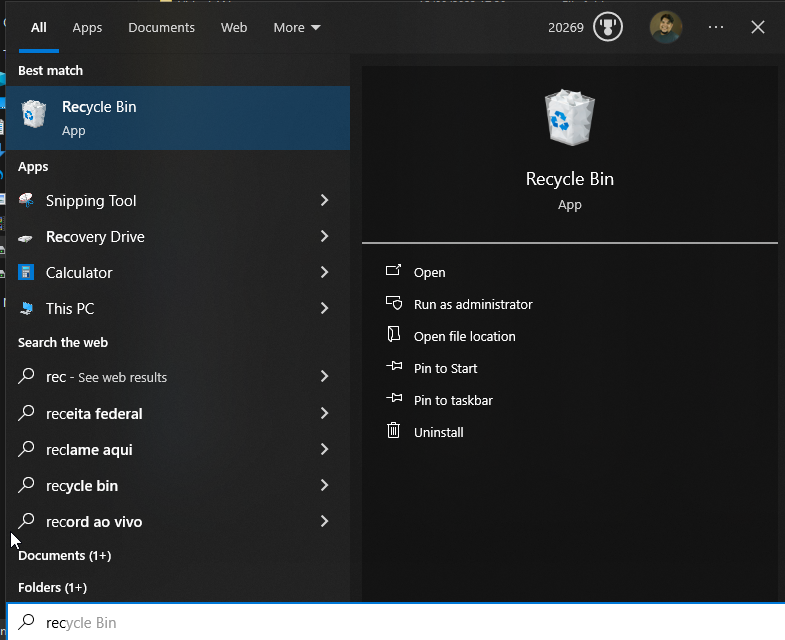Open the Recycle Bin best match result

click(x=178, y=118)
